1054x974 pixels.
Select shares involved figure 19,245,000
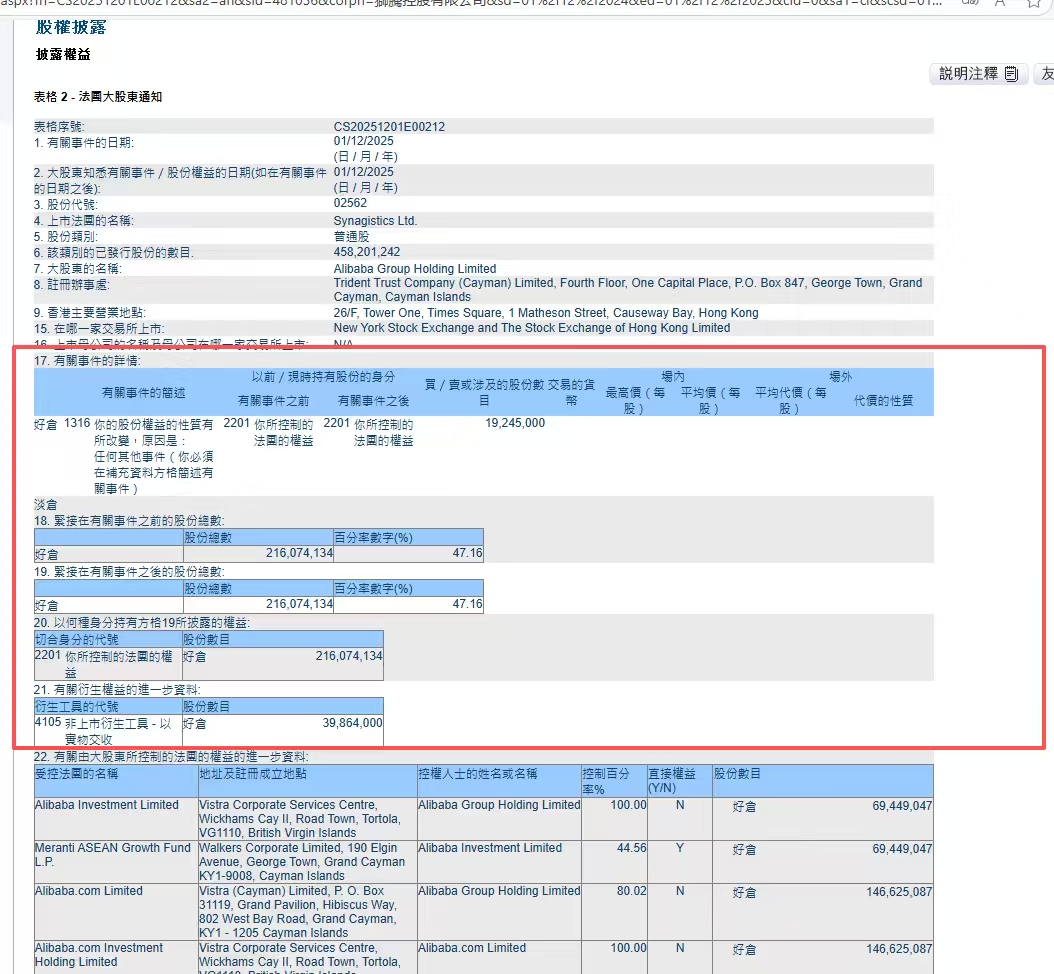tap(515, 423)
